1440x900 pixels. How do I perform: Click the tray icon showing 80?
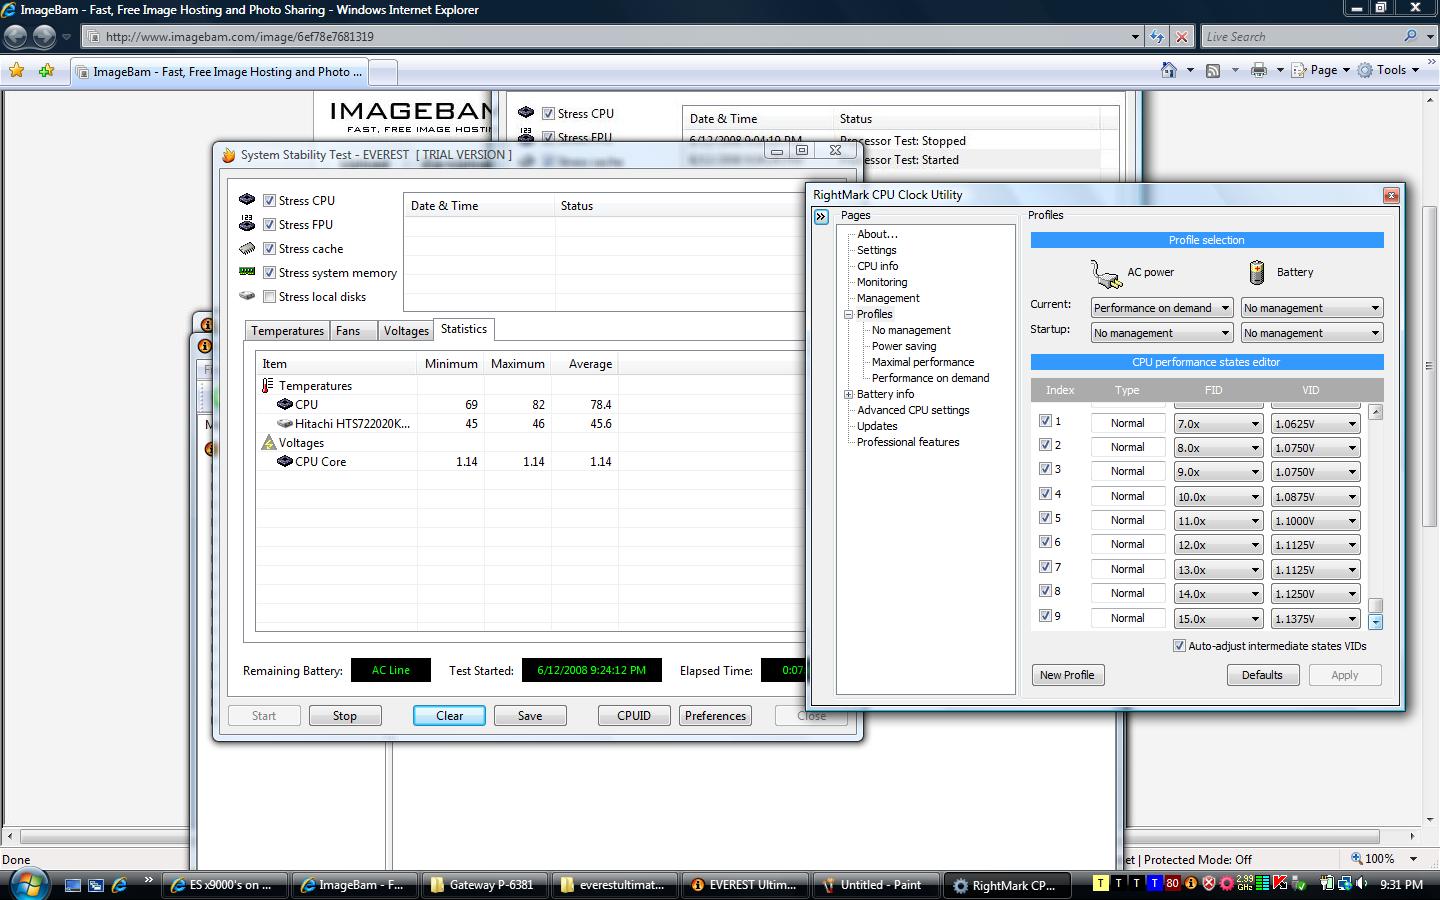[1173, 883]
